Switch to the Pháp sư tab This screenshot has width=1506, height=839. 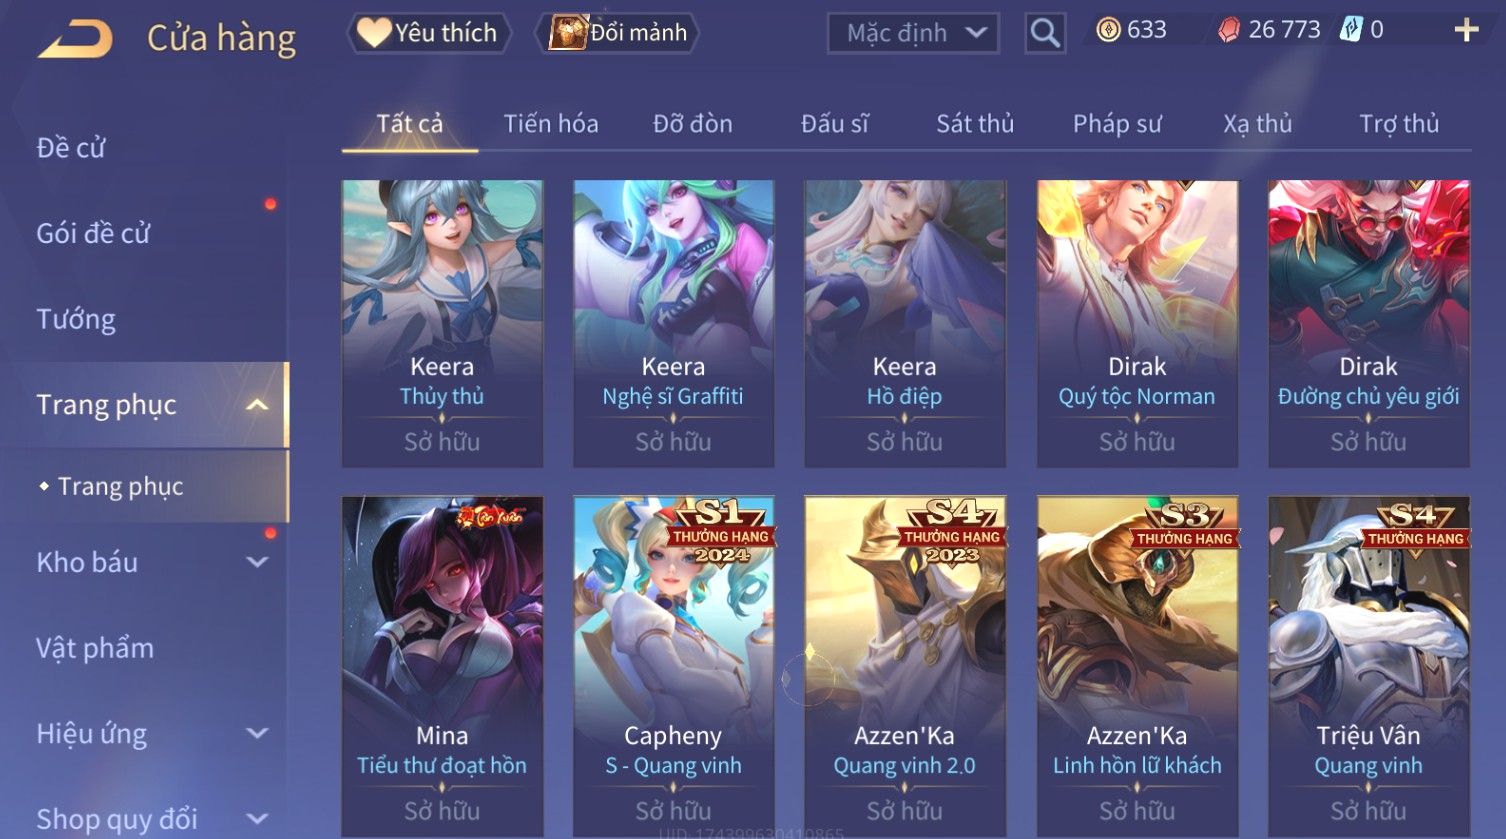point(1117,124)
